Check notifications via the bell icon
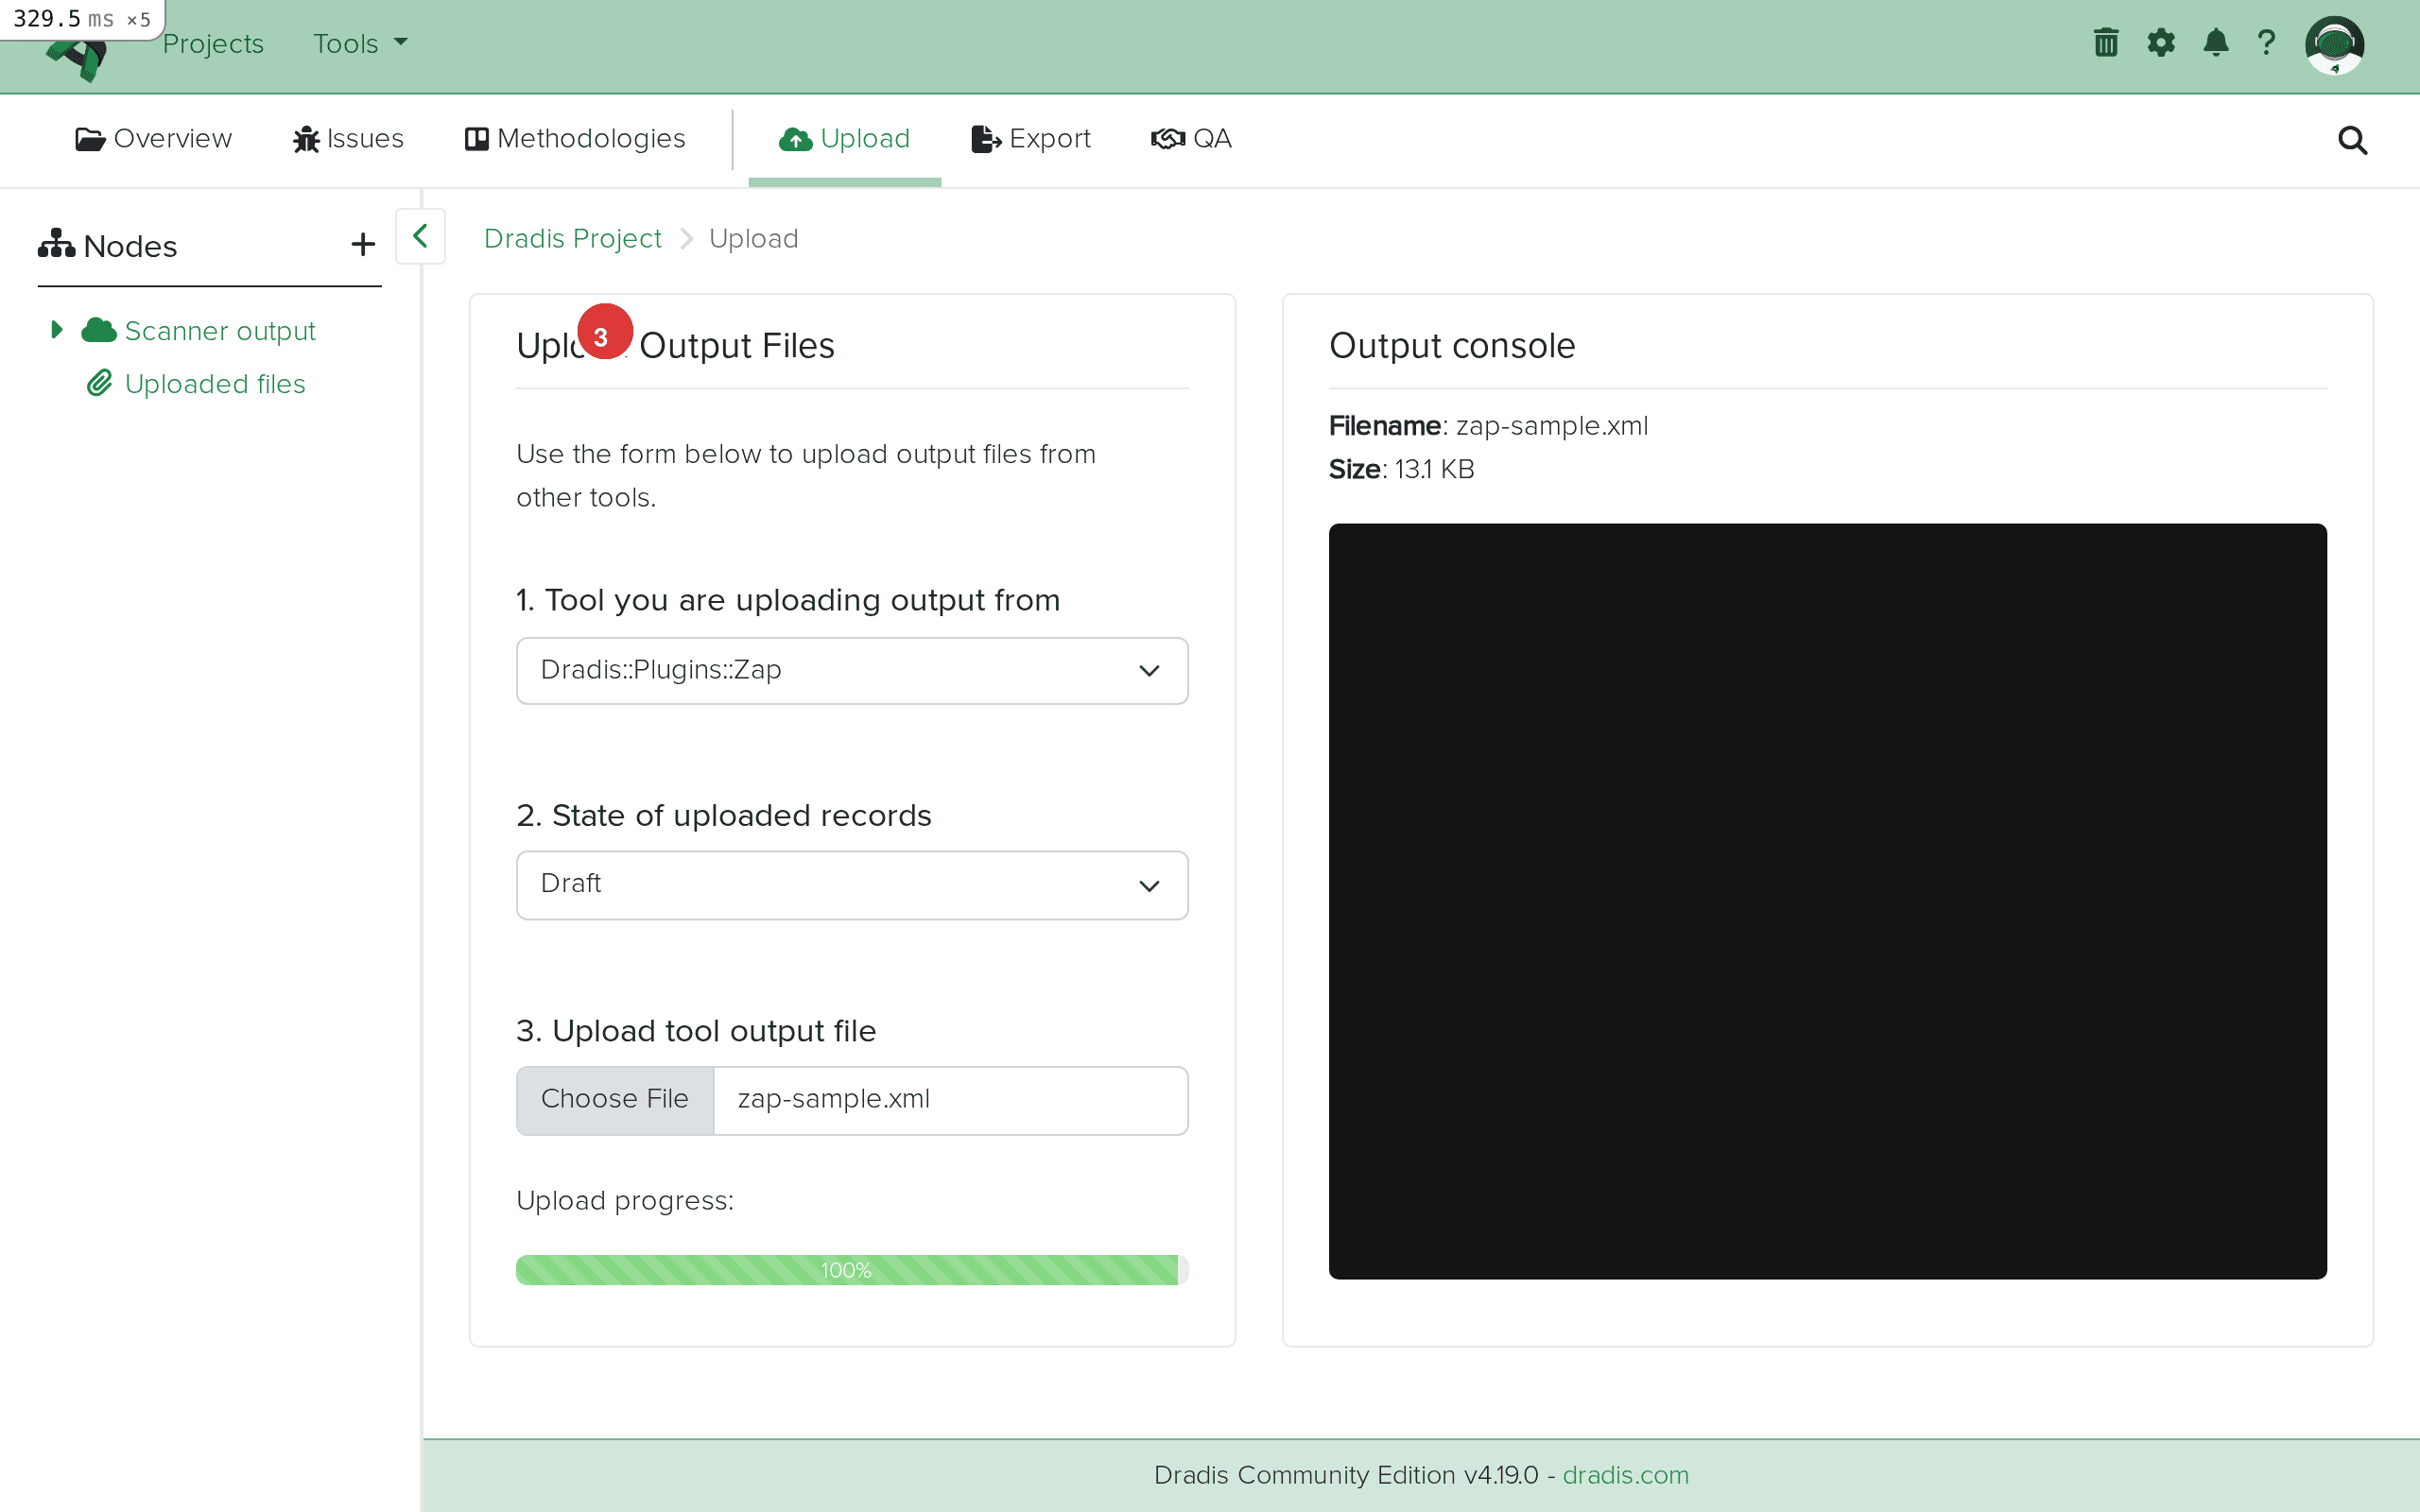2420x1512 pixels. pyautogui.click(x=2215, y=43)
